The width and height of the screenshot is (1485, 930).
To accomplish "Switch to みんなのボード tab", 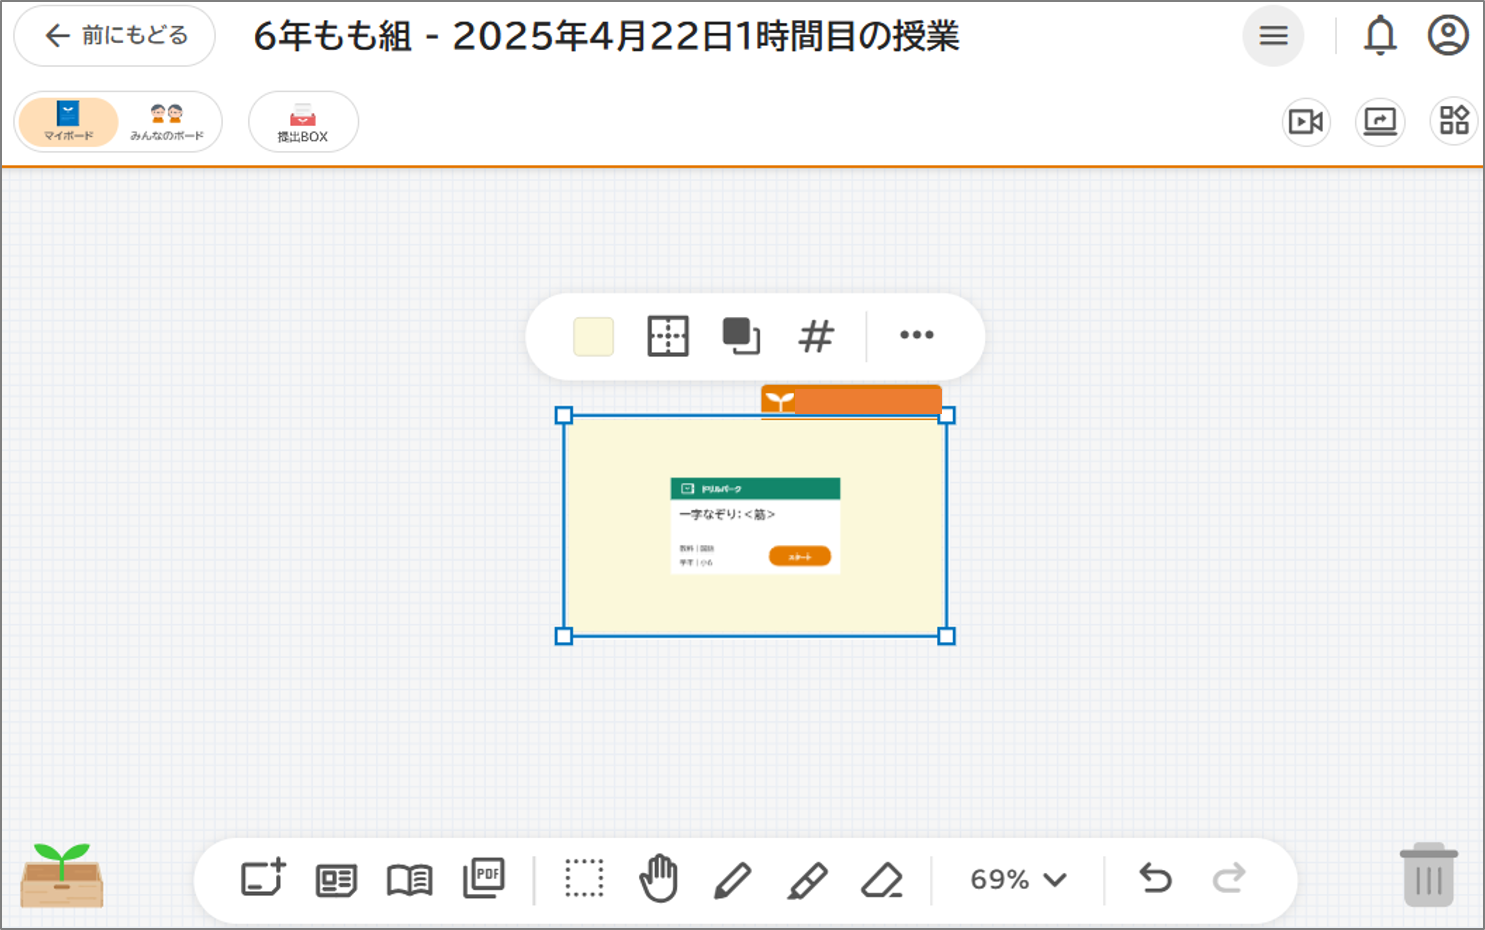I will point(167,122).
